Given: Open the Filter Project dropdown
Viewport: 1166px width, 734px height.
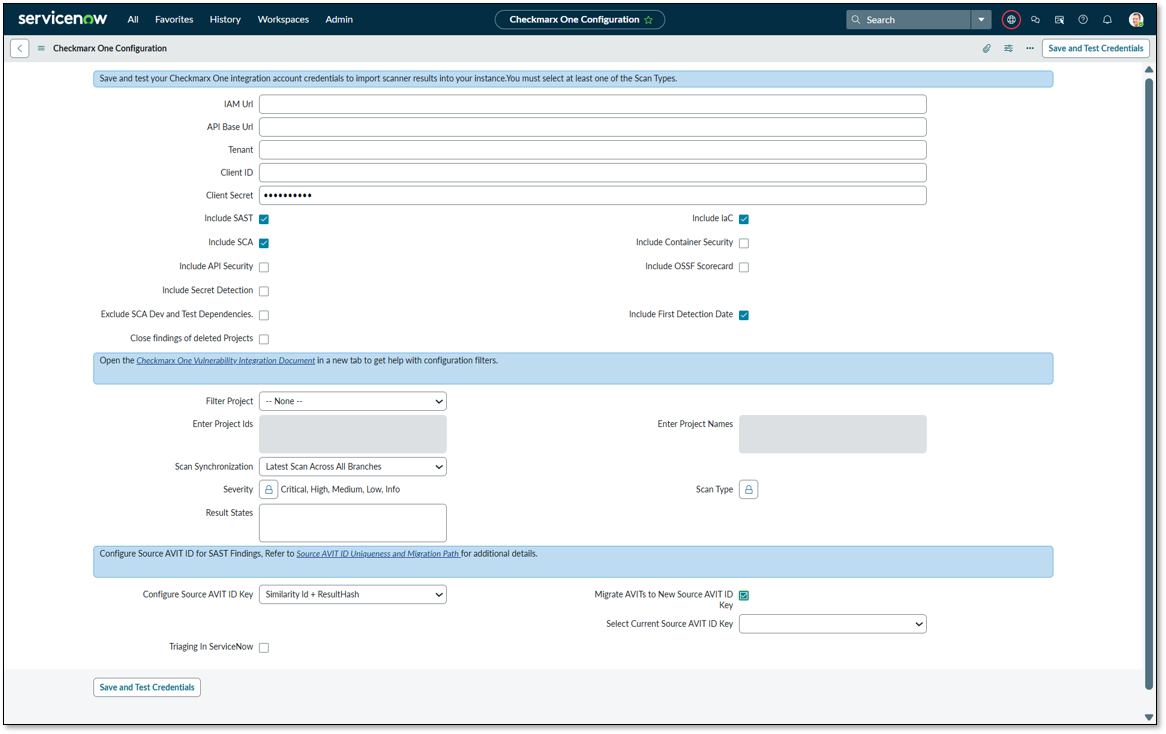Looking at the screenshot, I should [352, 402].
